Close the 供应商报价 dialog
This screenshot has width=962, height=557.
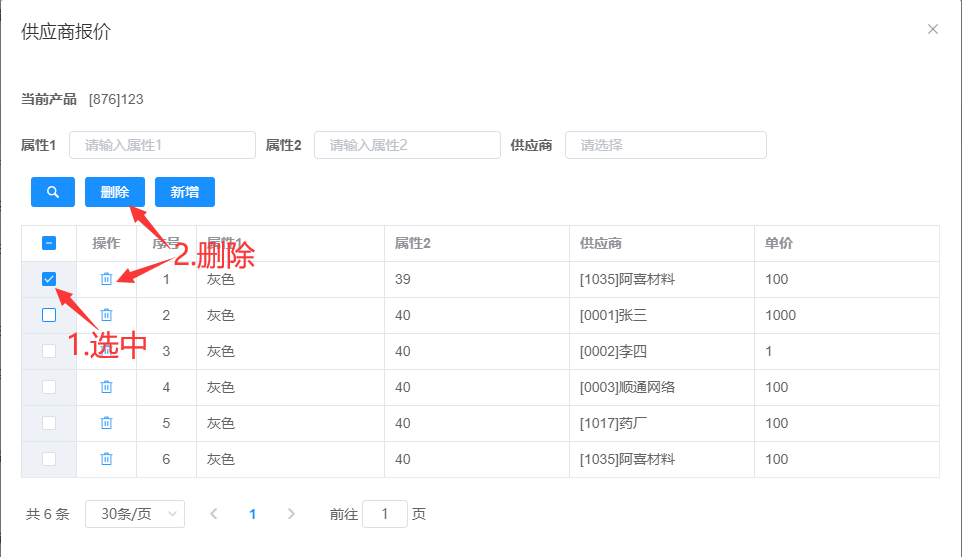click(932, 29)
